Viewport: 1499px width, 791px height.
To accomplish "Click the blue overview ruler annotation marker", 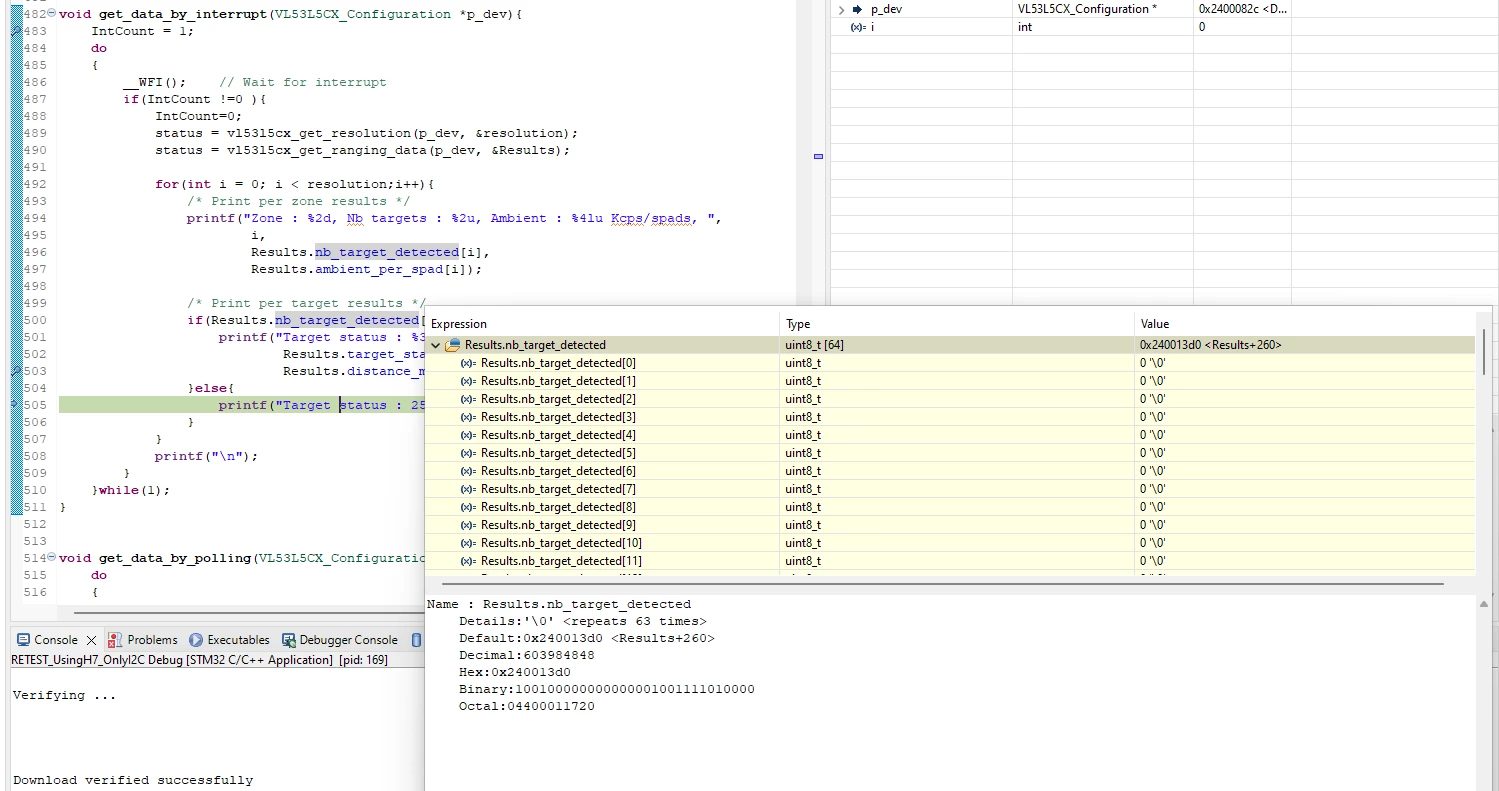I will coord(818,157).
